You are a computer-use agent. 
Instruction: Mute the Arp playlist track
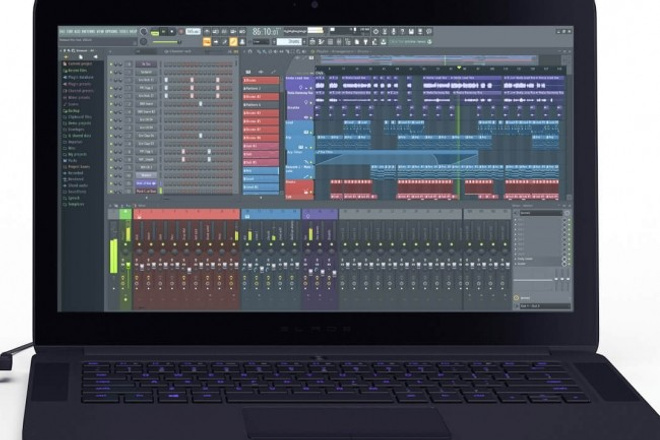311,147
